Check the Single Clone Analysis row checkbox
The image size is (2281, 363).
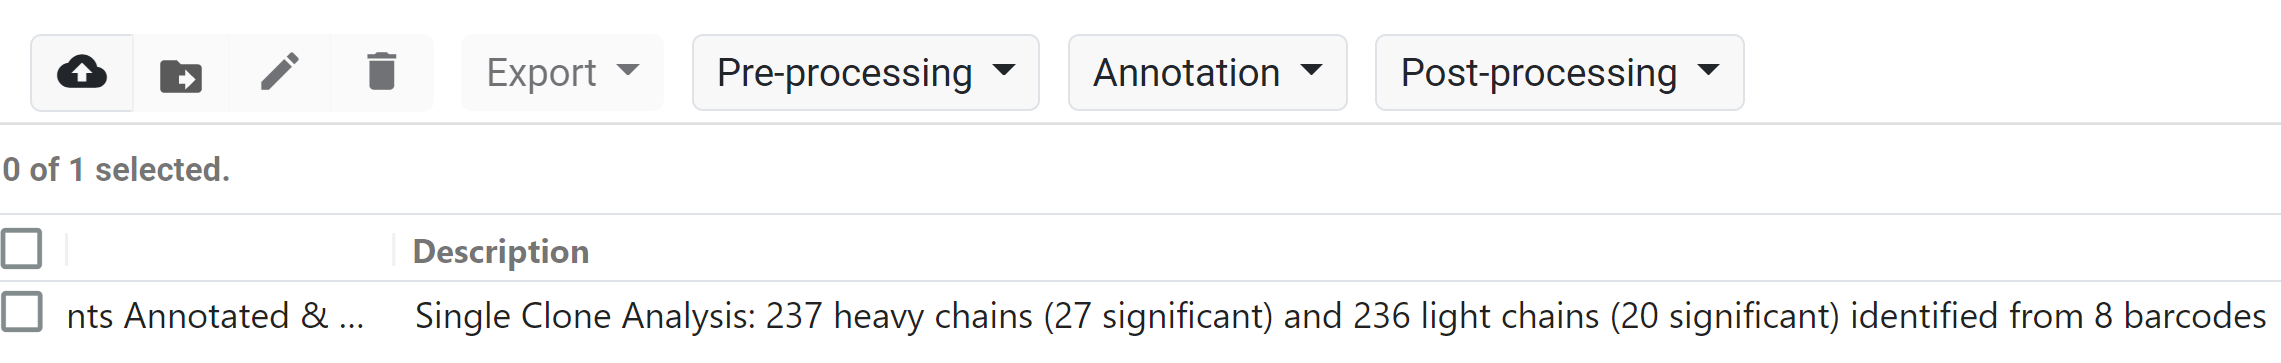coord(21,312)
